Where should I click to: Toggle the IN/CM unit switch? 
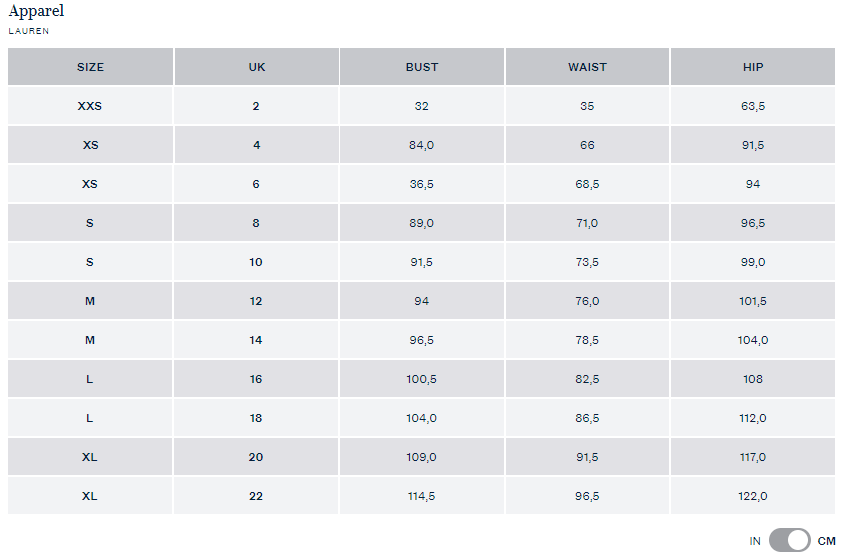[789, 541]
